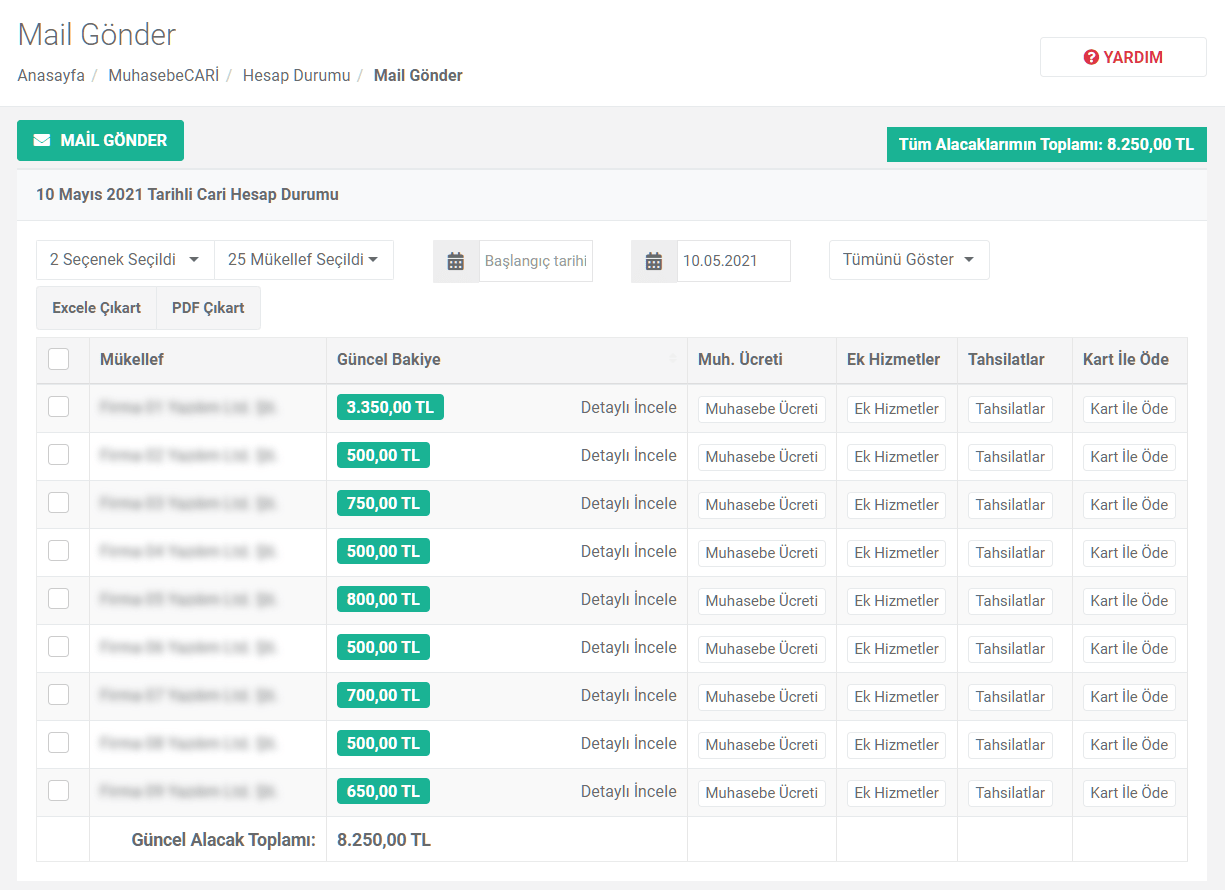1225x890 pixels.
Task: Click the envelope icon on Mail Gönder button
Action: 42,141
